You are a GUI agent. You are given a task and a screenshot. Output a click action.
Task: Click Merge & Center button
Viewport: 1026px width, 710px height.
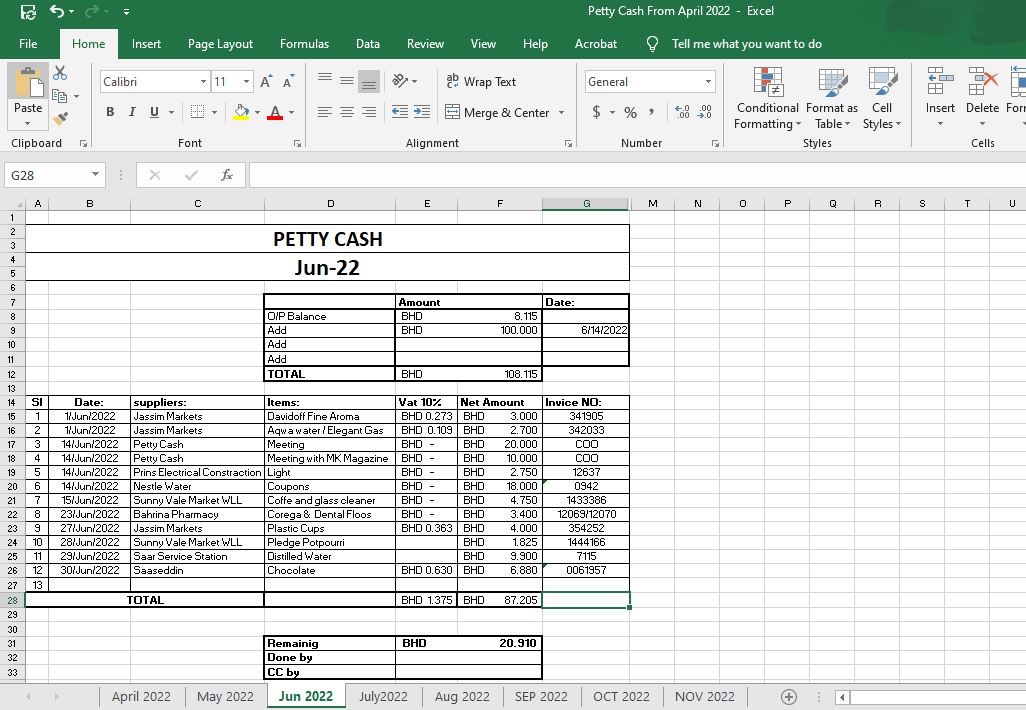coord(497,113)
